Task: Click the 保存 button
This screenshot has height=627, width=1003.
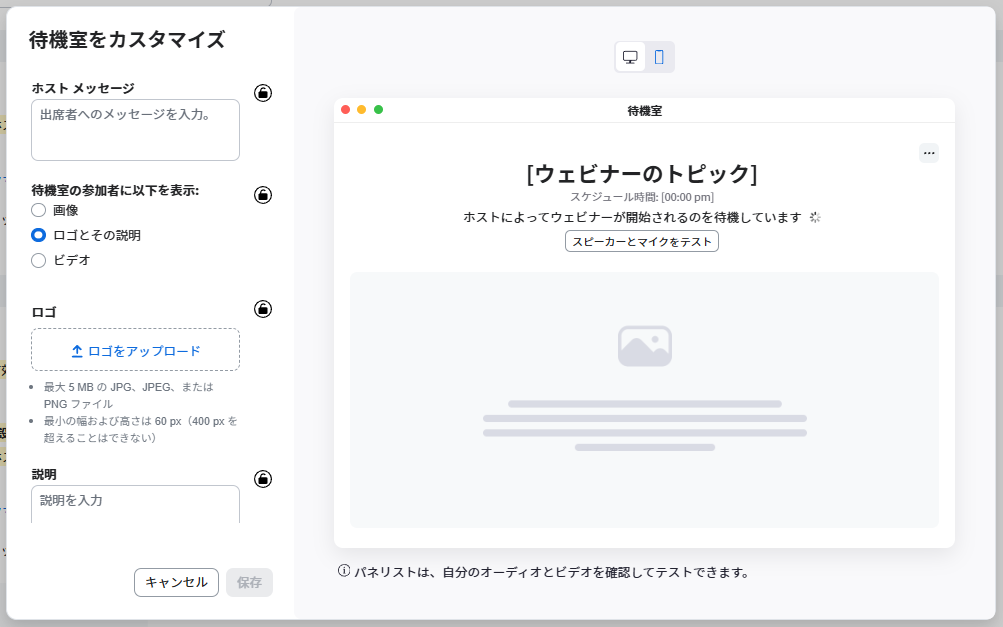Action: coord(249,582)
